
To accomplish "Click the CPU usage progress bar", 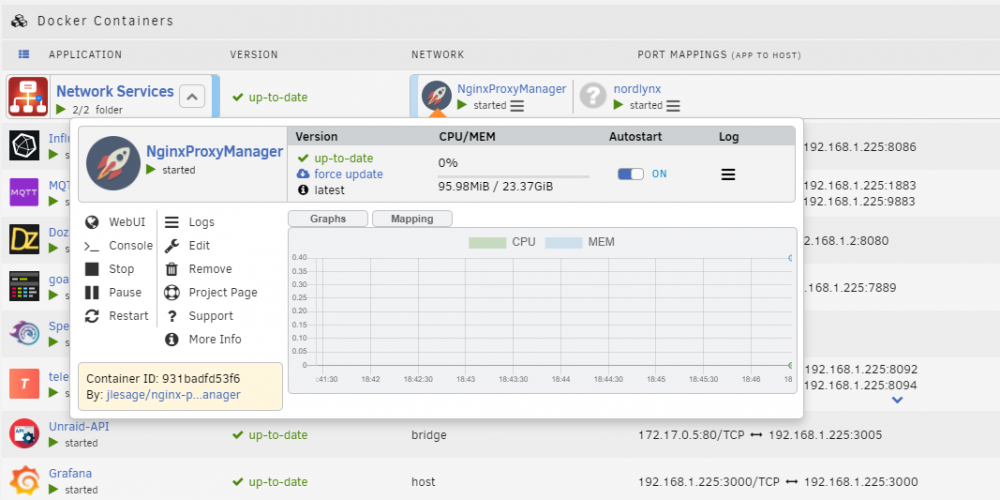I will point(513,176).
